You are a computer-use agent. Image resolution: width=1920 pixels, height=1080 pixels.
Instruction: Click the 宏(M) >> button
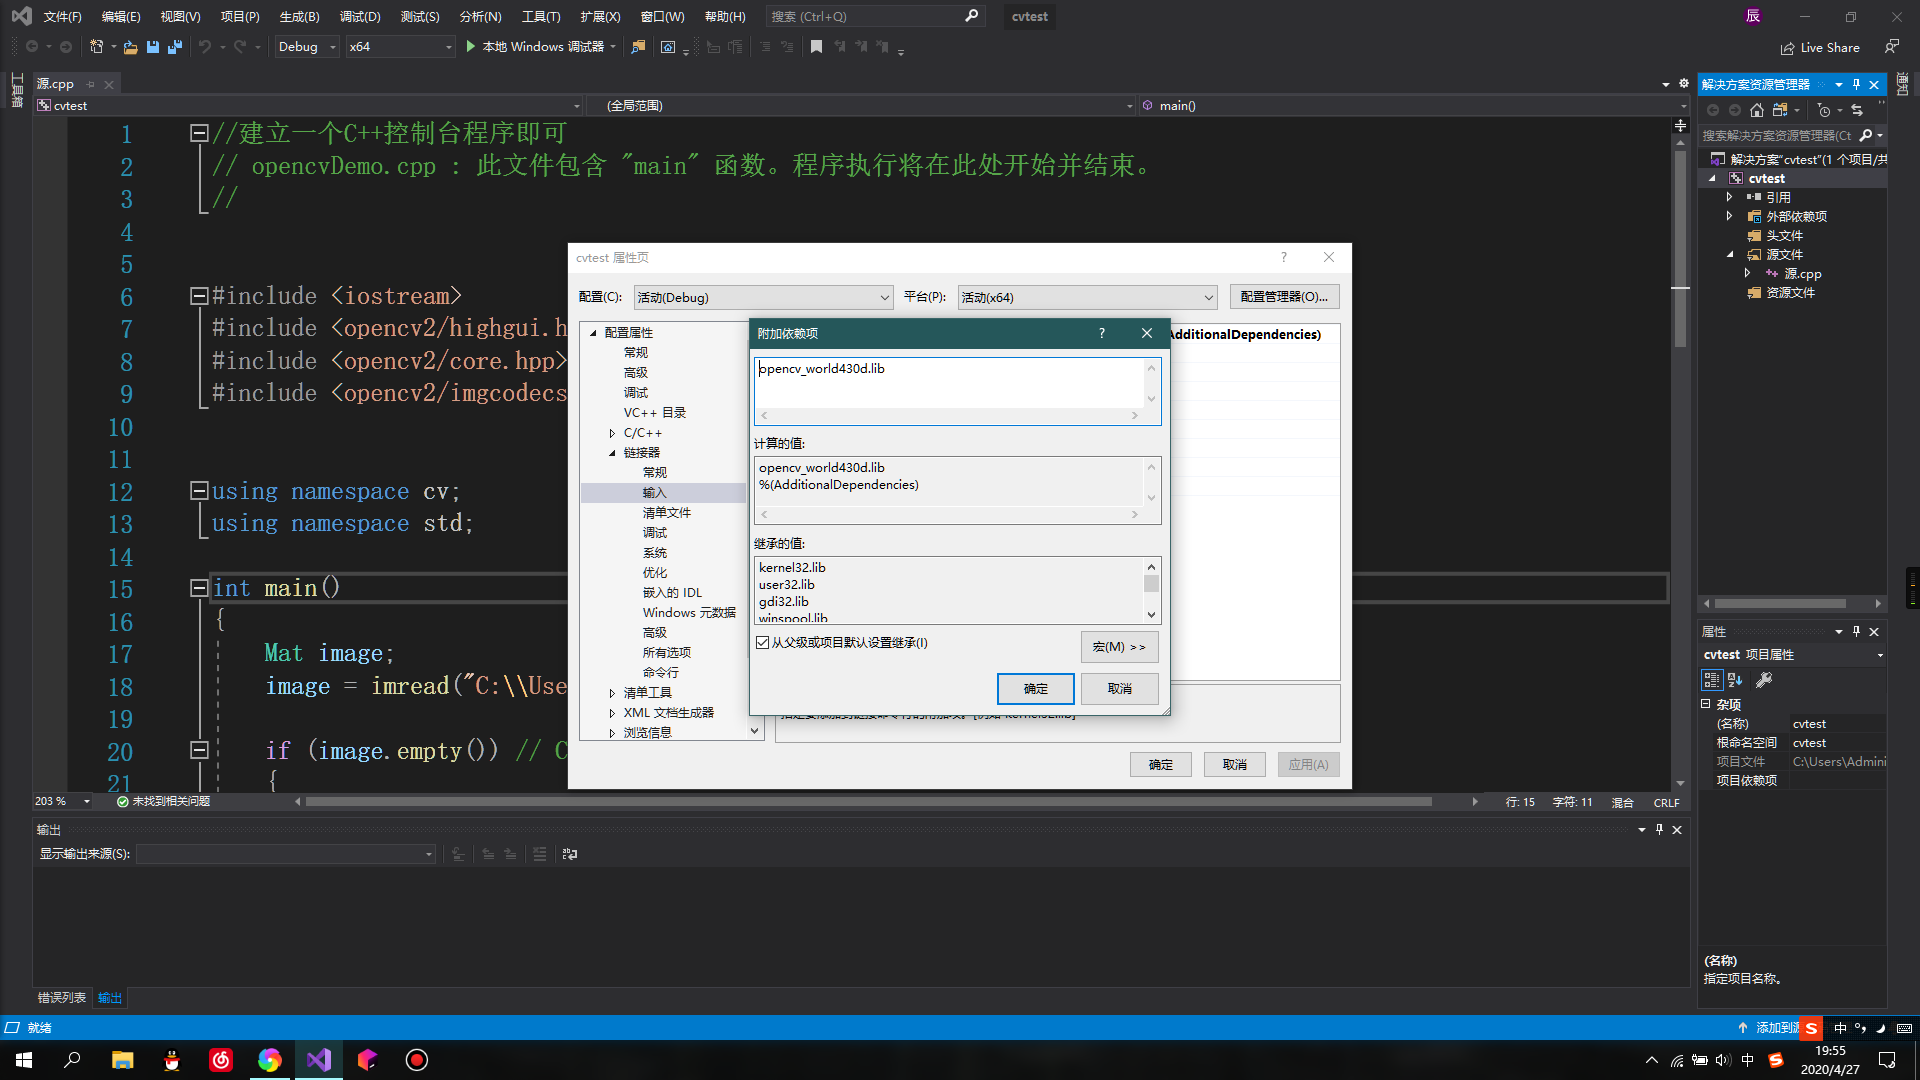click(x=1119, y=647)
